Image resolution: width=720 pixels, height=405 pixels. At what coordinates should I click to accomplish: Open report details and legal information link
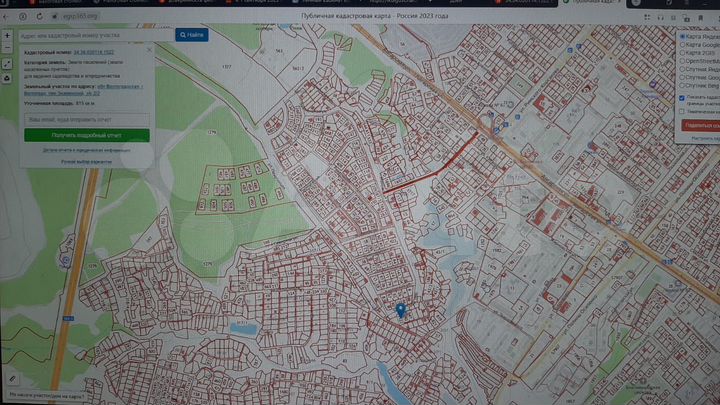87,150
